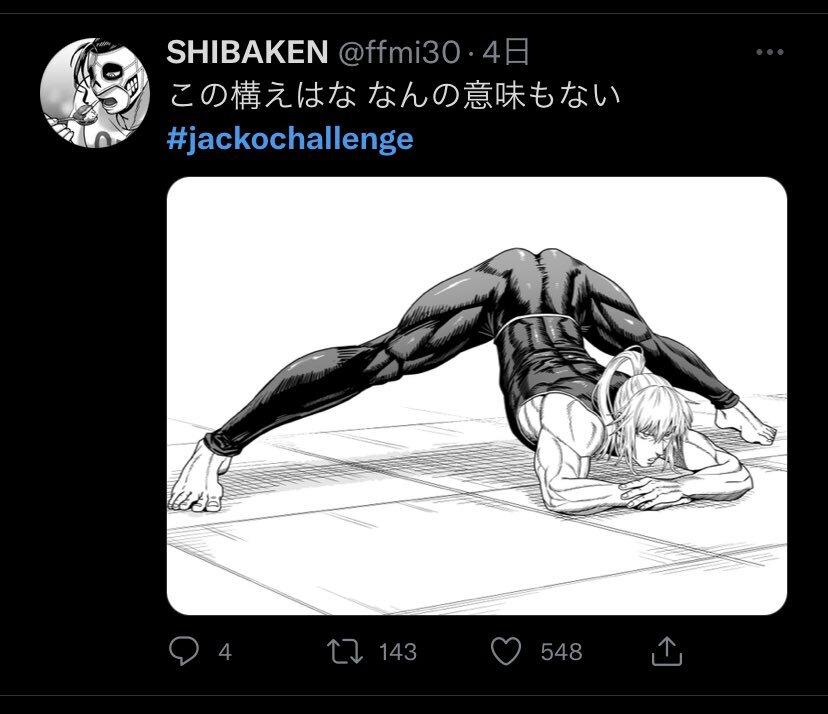Open the #jackochallenge hashtag
Image resolution: width=828 pixels, height=714 pixels.
pos(290,138)
